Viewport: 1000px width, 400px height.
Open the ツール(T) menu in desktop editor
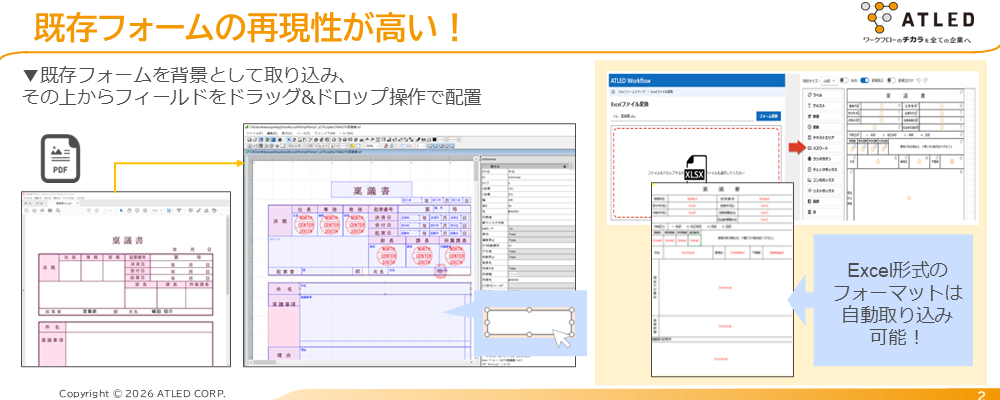coord(302,133)
